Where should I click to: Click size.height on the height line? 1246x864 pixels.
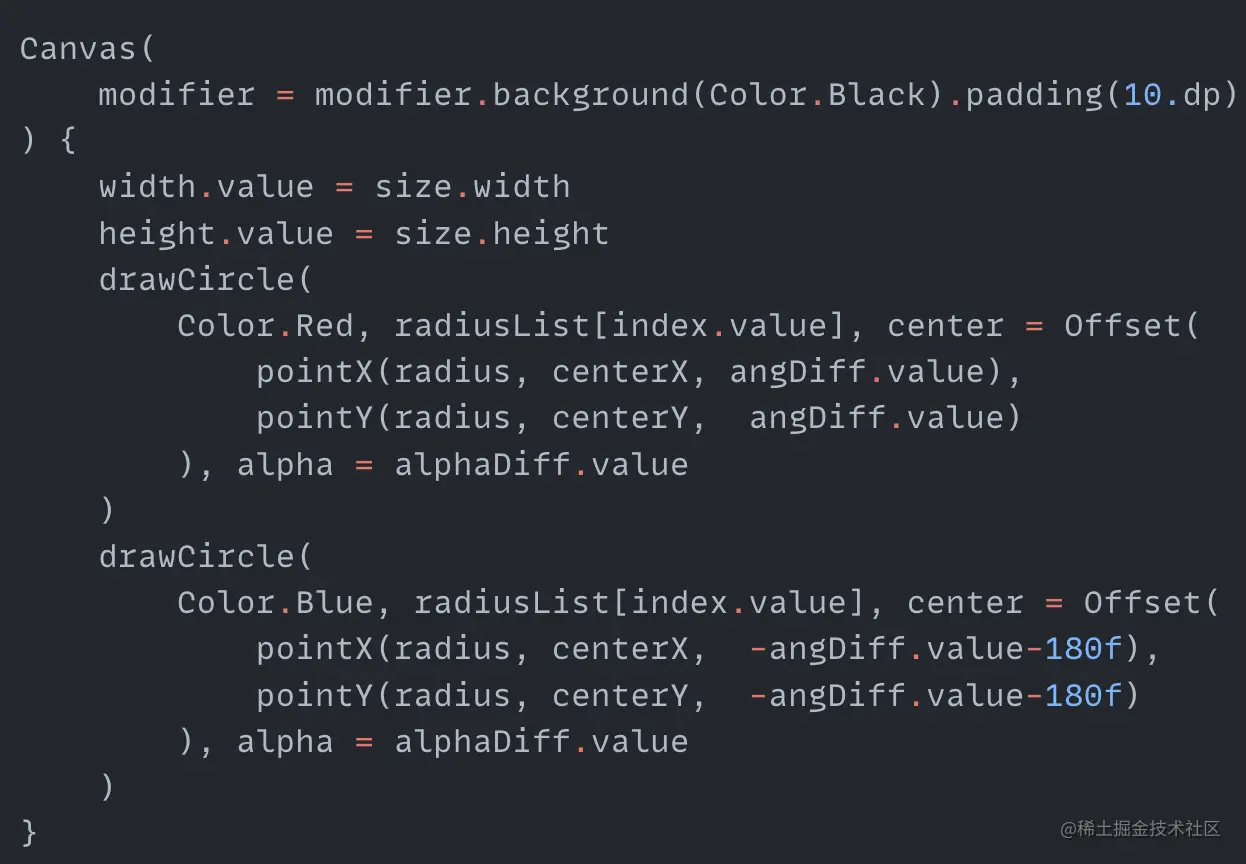pos(502,233)
